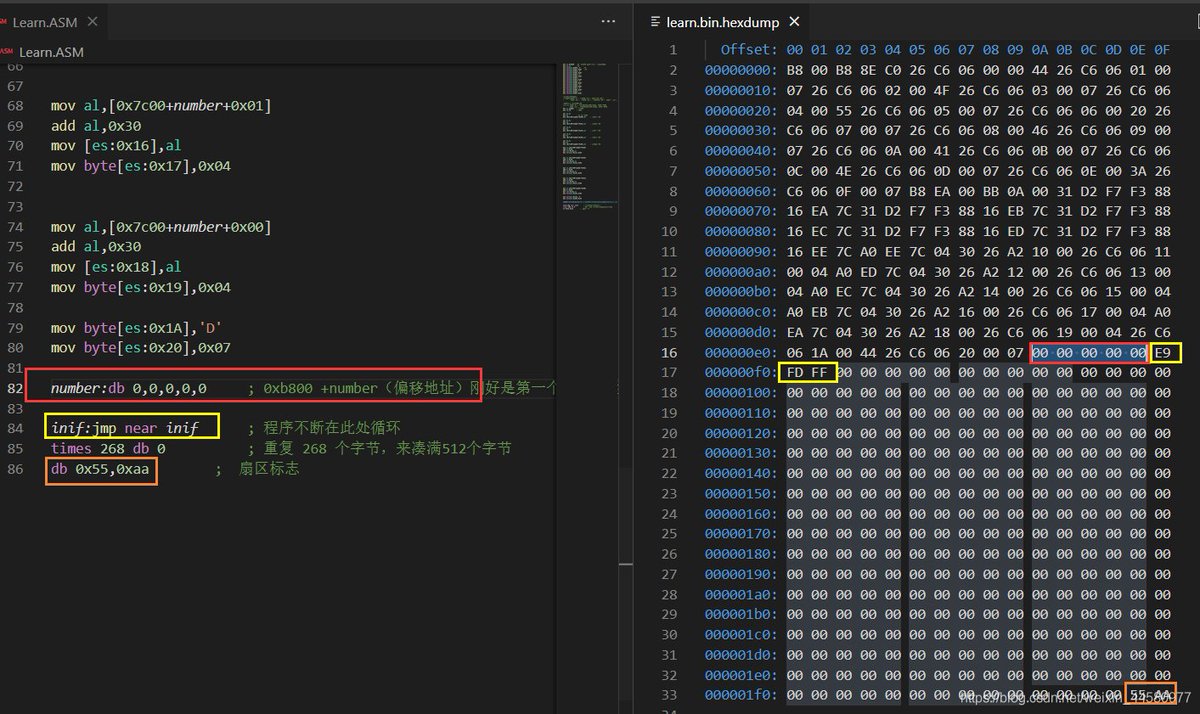Screen dimensions: 1200x714
Task: Click the 'inif:jmp near inif' statement
Action: point(125,428)
